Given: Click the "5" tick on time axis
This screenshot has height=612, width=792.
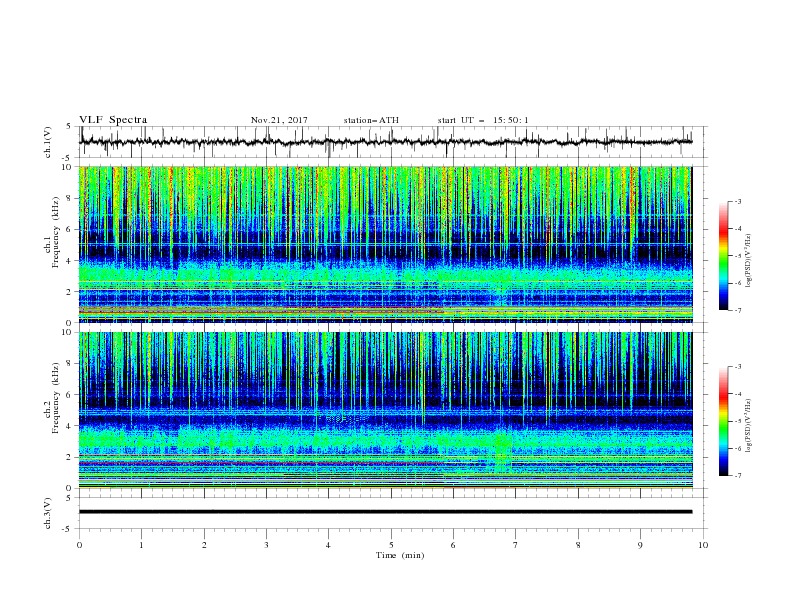Looking at the screenshot, I should [391, 545].
